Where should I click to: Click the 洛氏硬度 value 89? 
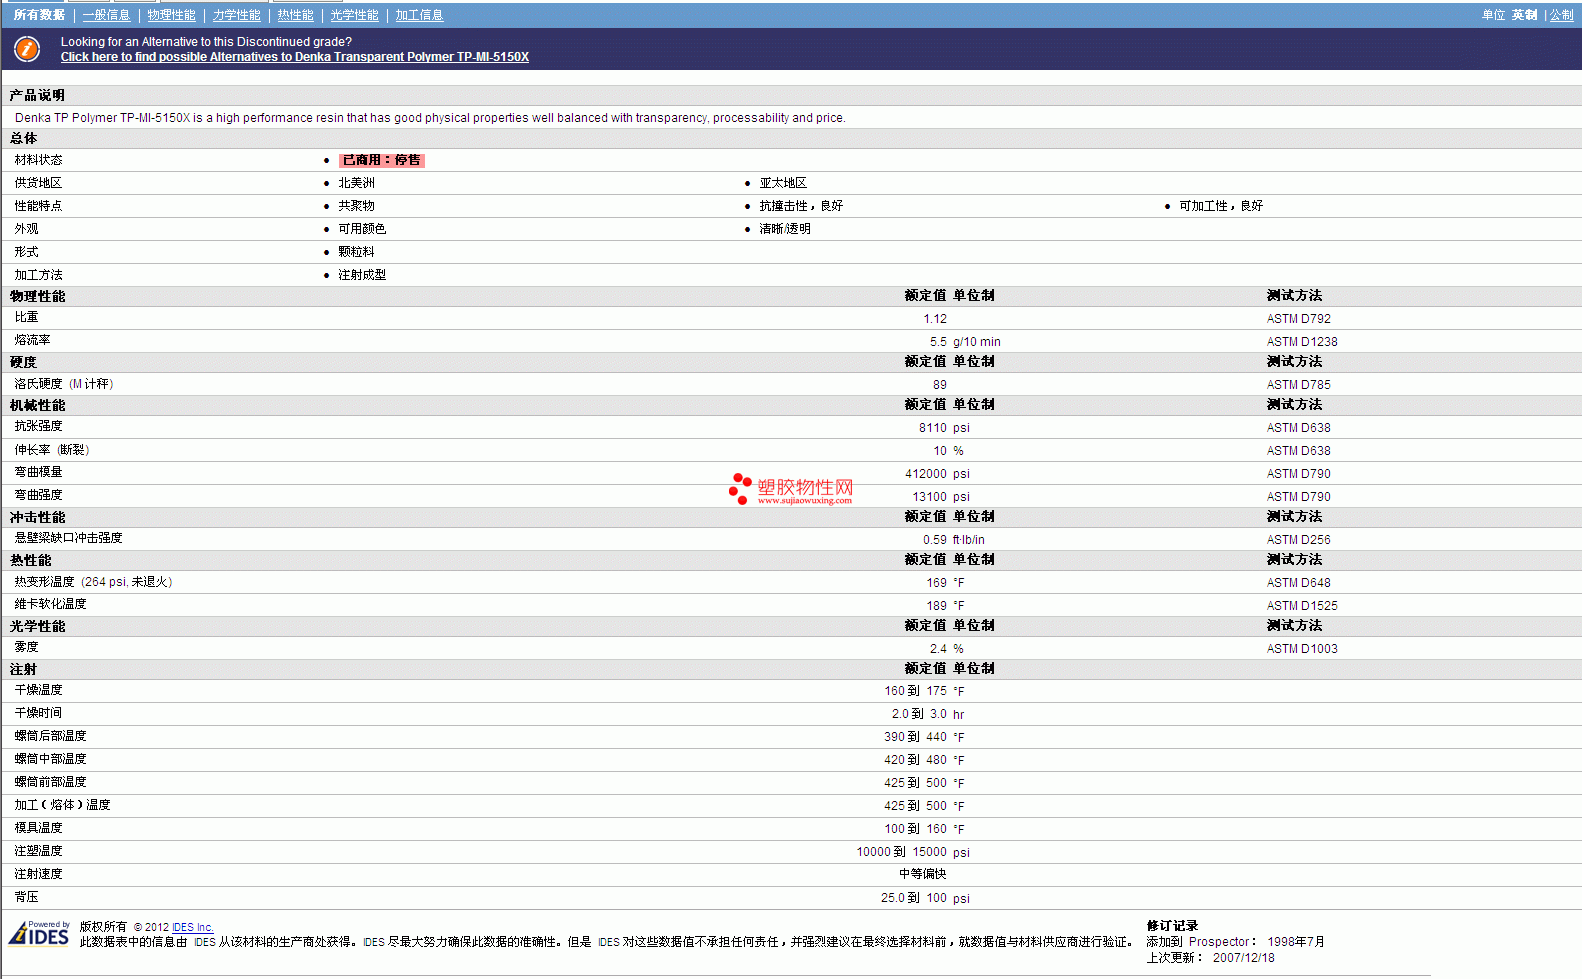point(940,385)
